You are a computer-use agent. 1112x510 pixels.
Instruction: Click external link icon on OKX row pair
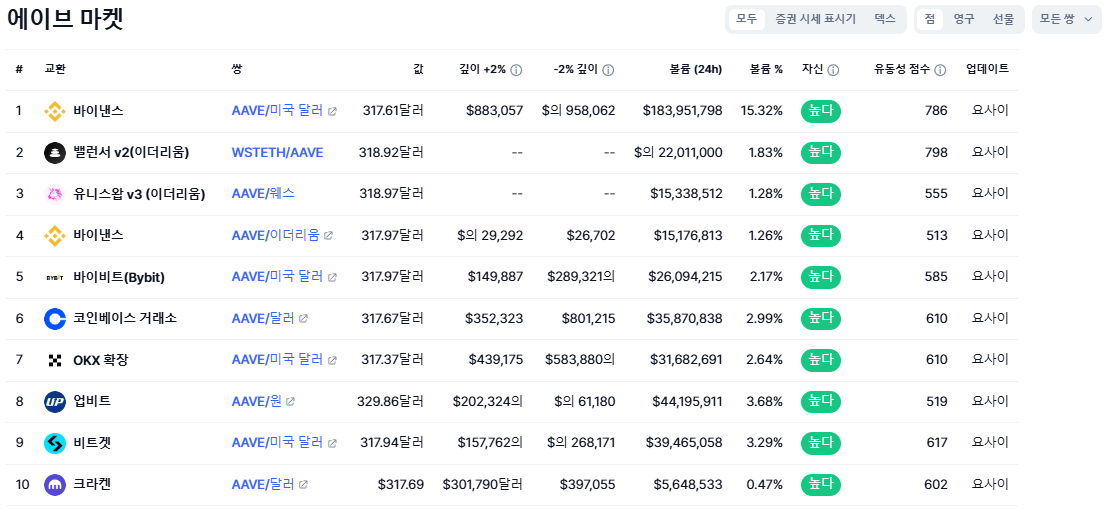332,360
